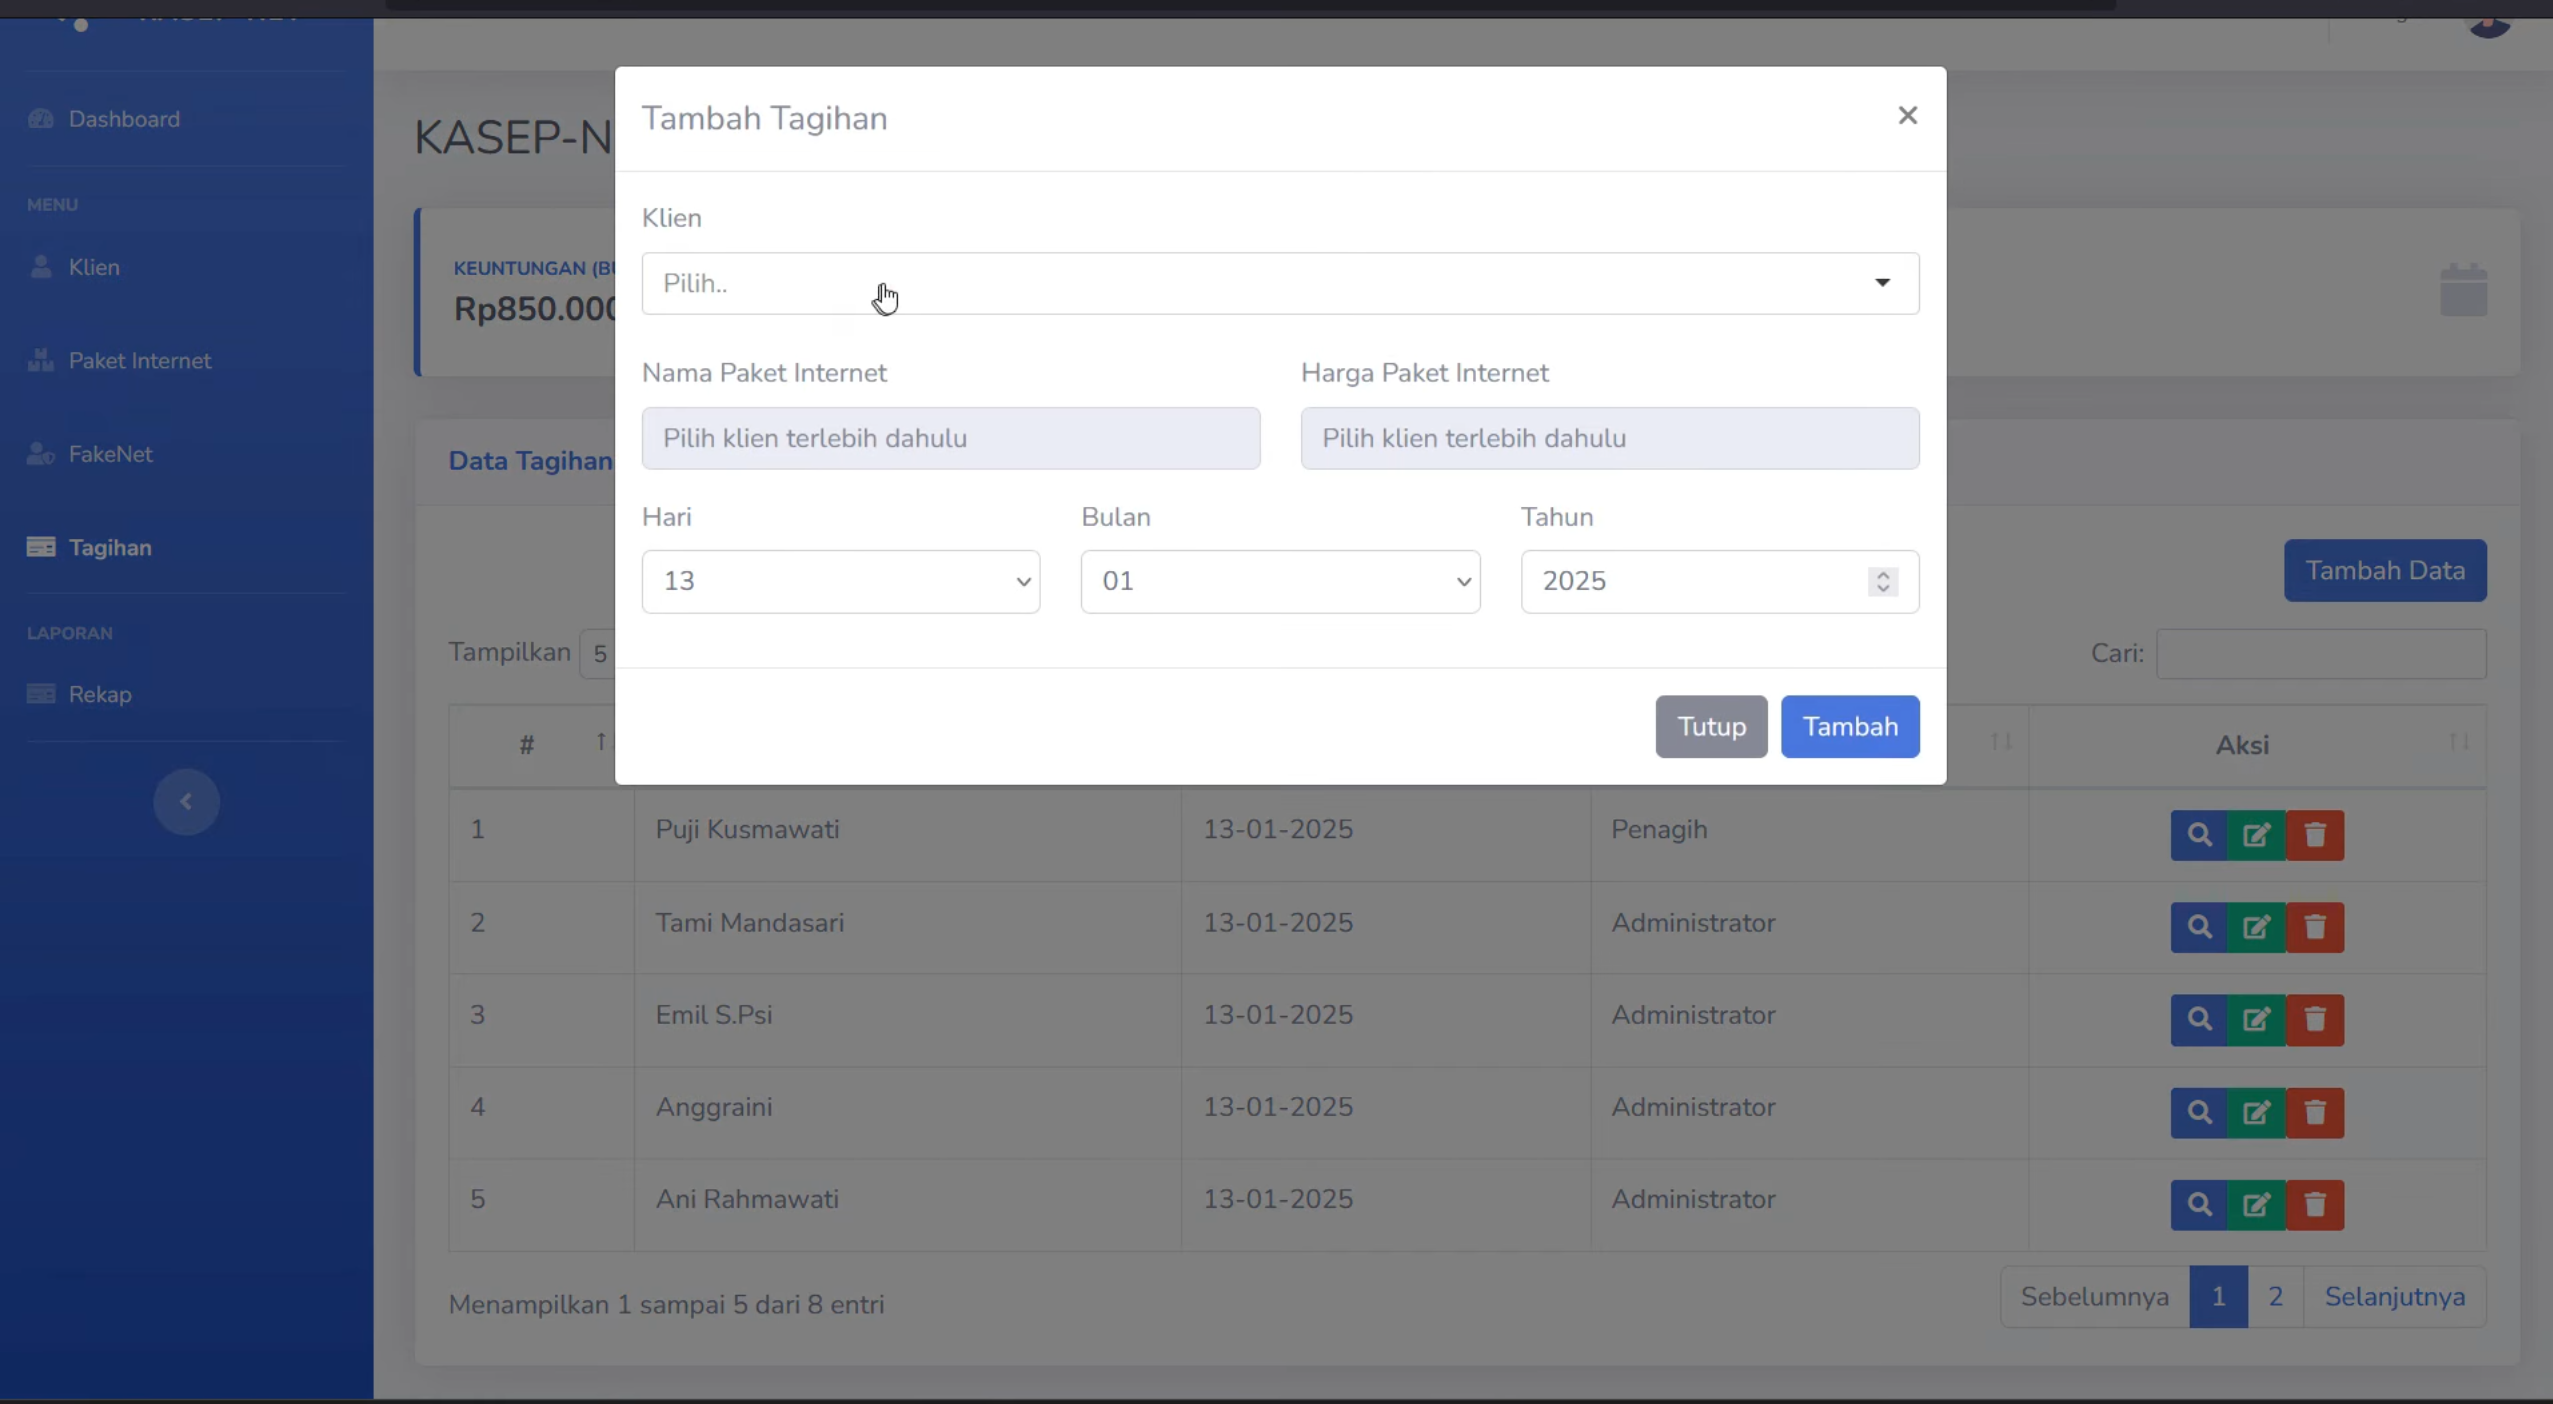Image resolution: width=2553 pixels, height=1404 pixels.
Task: Delete Puji Kusmawati's bill
Action: [x=2314, y=835]
